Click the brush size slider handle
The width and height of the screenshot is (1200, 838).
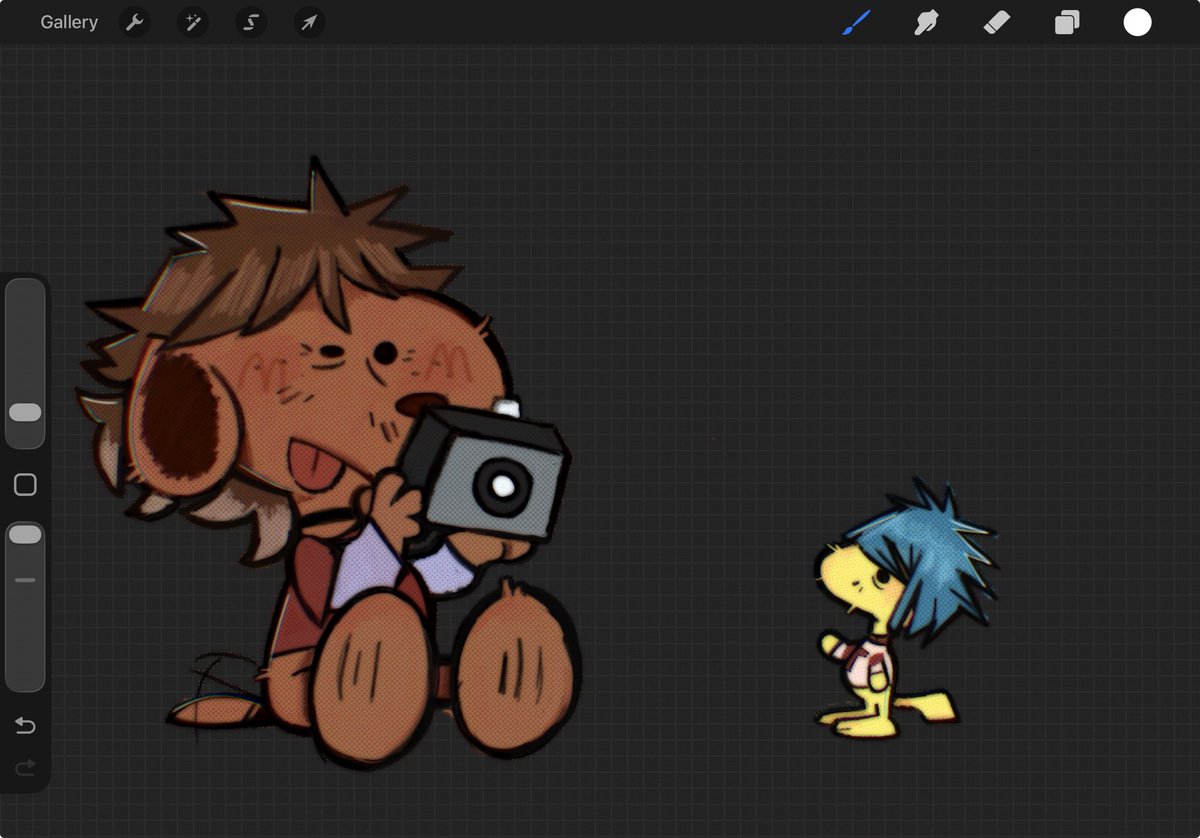pyautogui.click(x=25, y=412)
